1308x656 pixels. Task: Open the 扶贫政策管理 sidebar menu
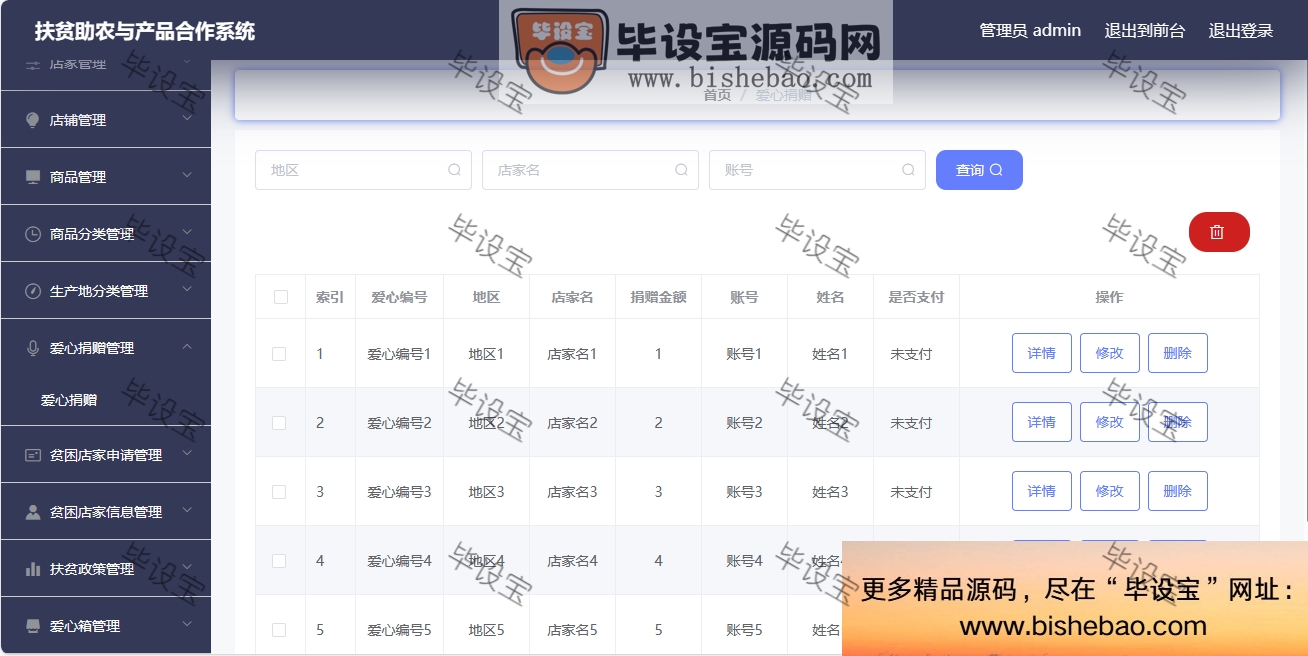105,569
